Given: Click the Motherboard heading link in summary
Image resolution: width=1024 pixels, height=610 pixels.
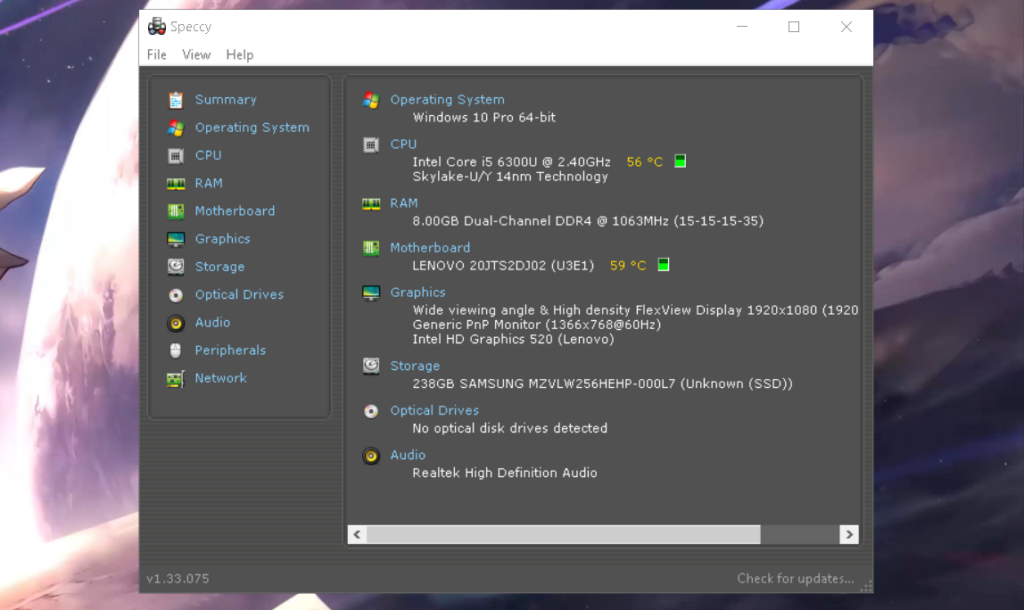Looking at the screenshot, I should click(x=430, y=248).
